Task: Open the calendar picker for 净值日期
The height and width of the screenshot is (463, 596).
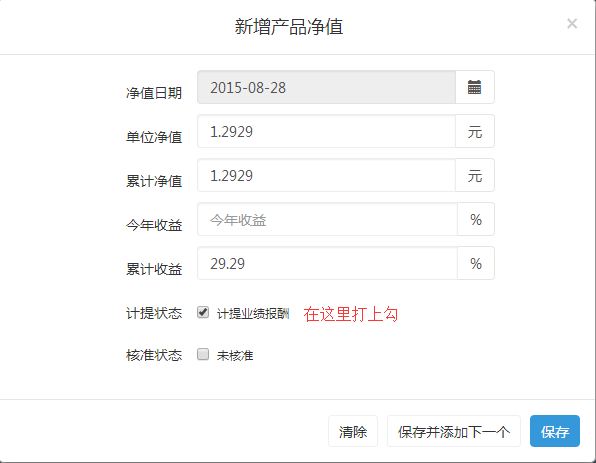Action: pyautogui.click(x=475, y=87)
